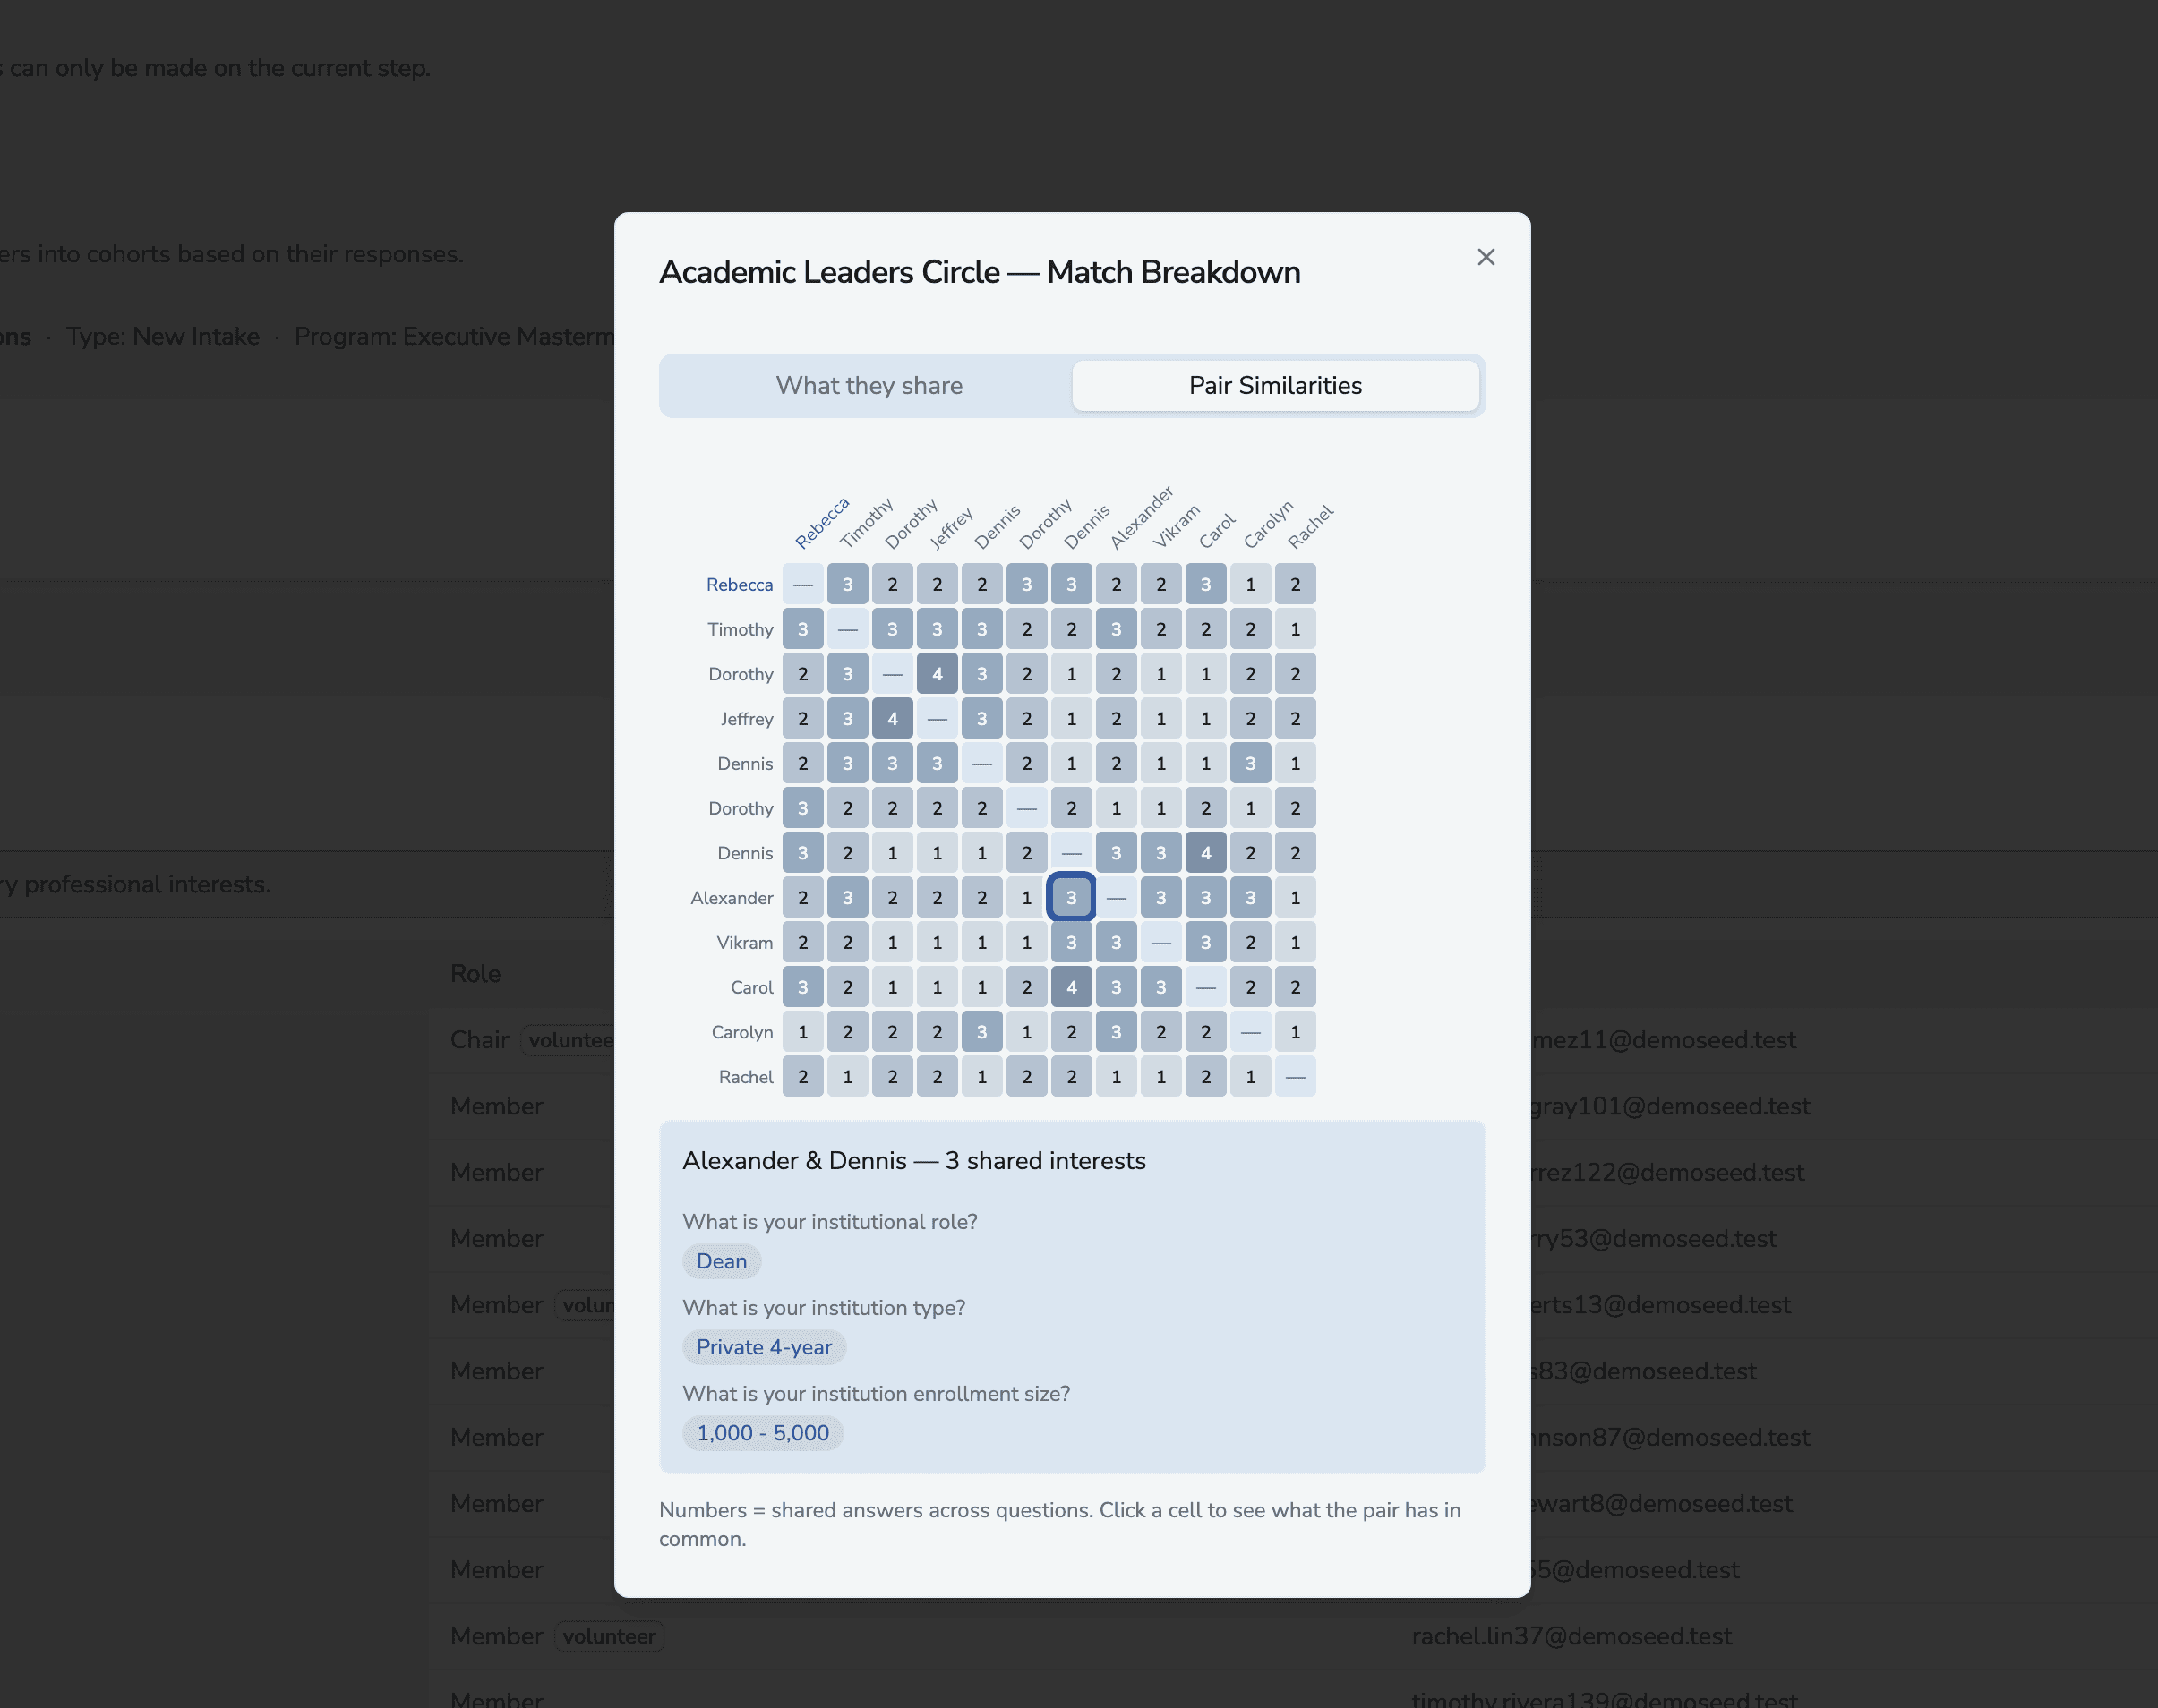Click the 1,000 - 5,000 enrollment chip
Image resolution: width=2158 pixels, height=1708 pixels.
762,1433
